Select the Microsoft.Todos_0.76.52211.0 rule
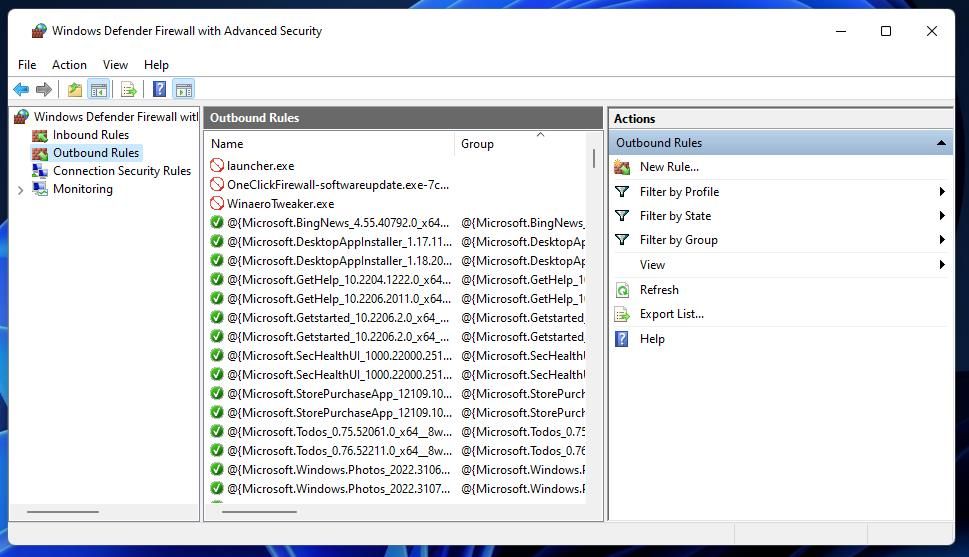Image resolution: width=969 pixels, height=557 pixels. (x=339, y=451)
